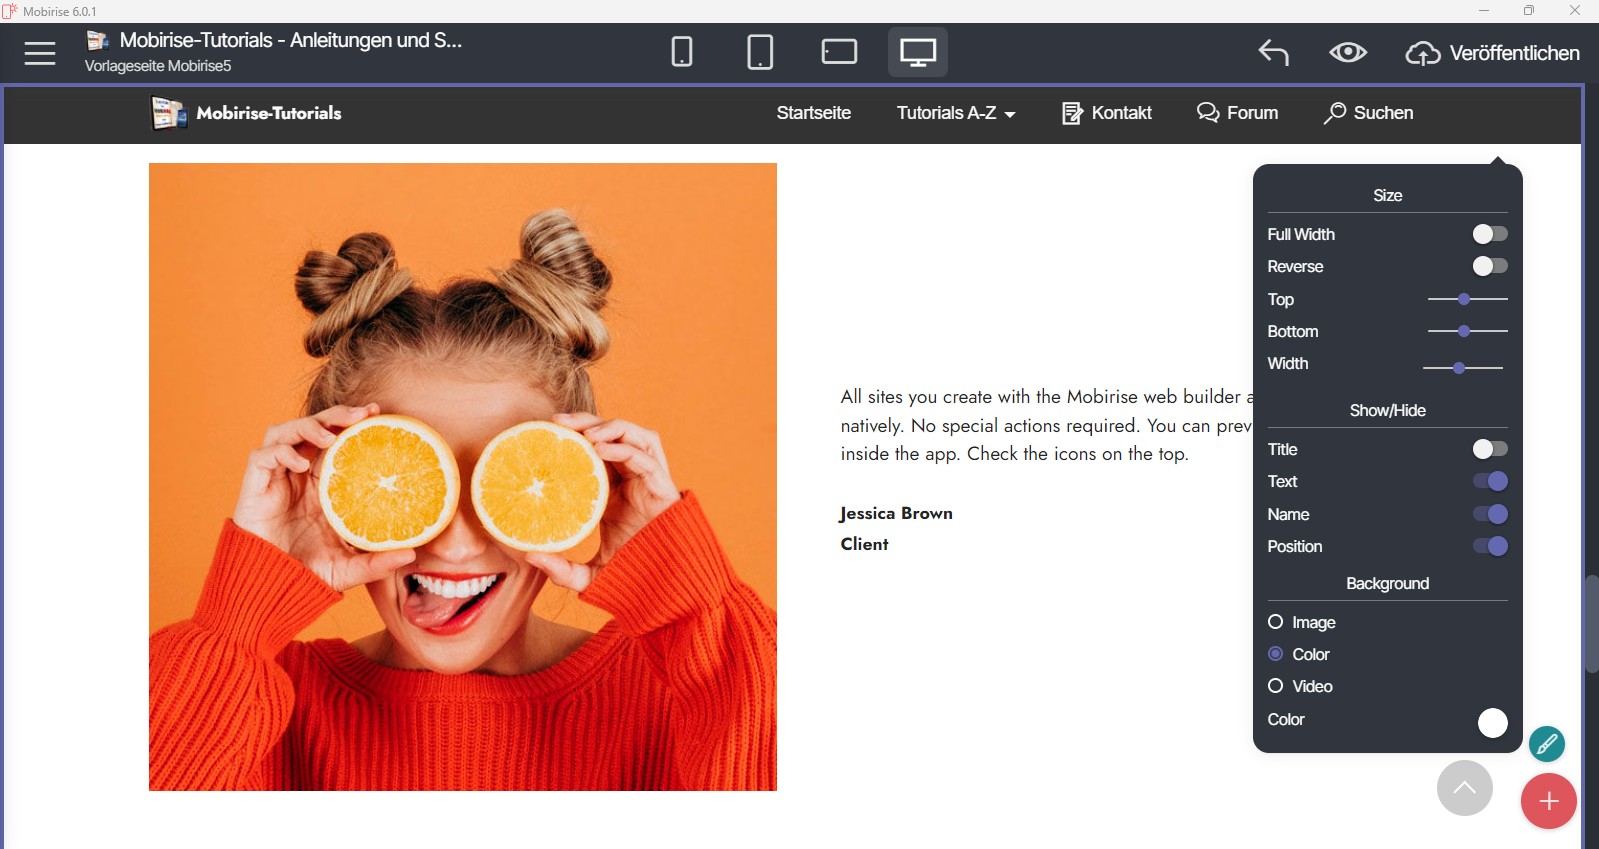Toggle the Reverse switch
Viewport: 1599px width, 849px height.
1489,266
